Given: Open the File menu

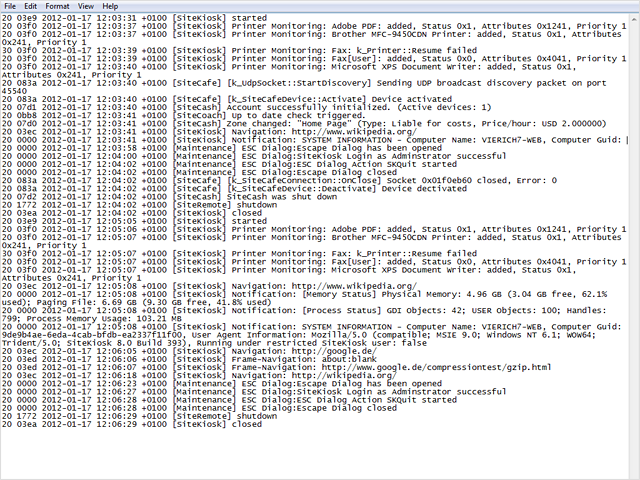Looking at the screenshot, I should [10, 6].
